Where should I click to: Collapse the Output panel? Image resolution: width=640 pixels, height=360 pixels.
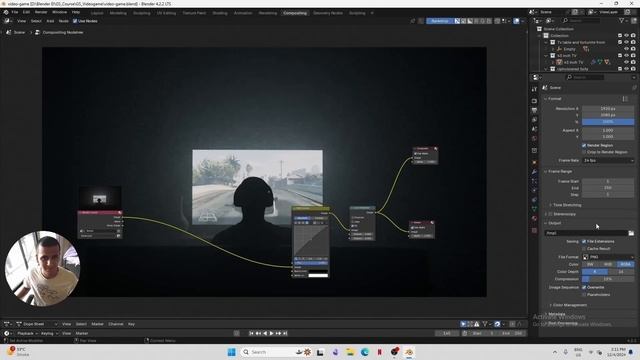554,223
